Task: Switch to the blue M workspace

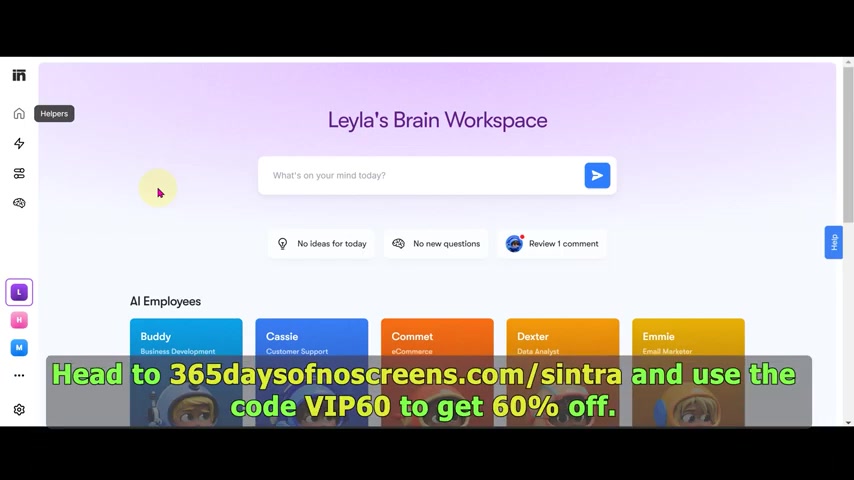Action: tap(19, 348)
